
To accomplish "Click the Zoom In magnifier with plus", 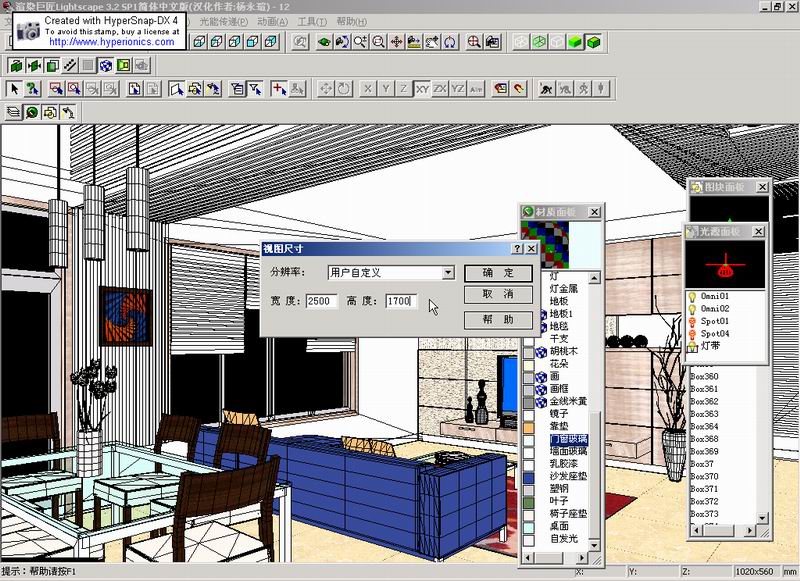I will click(x=360, y=42).
